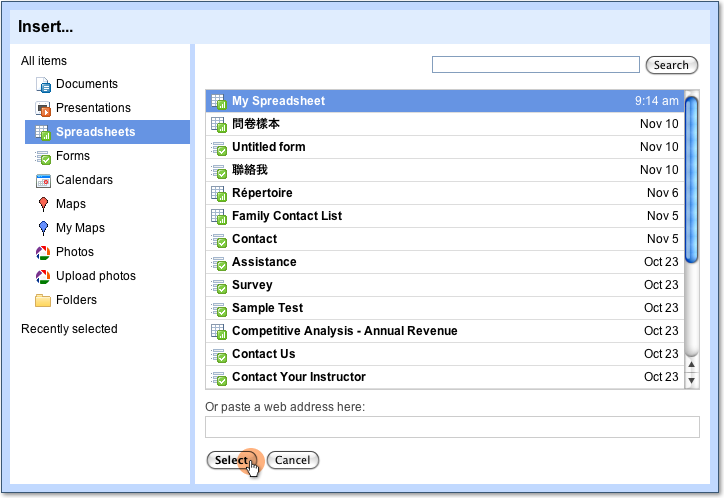This screenshot has height=498, width=724.
Task: Select Contact Your Instructor form
Action: (445, 377)
